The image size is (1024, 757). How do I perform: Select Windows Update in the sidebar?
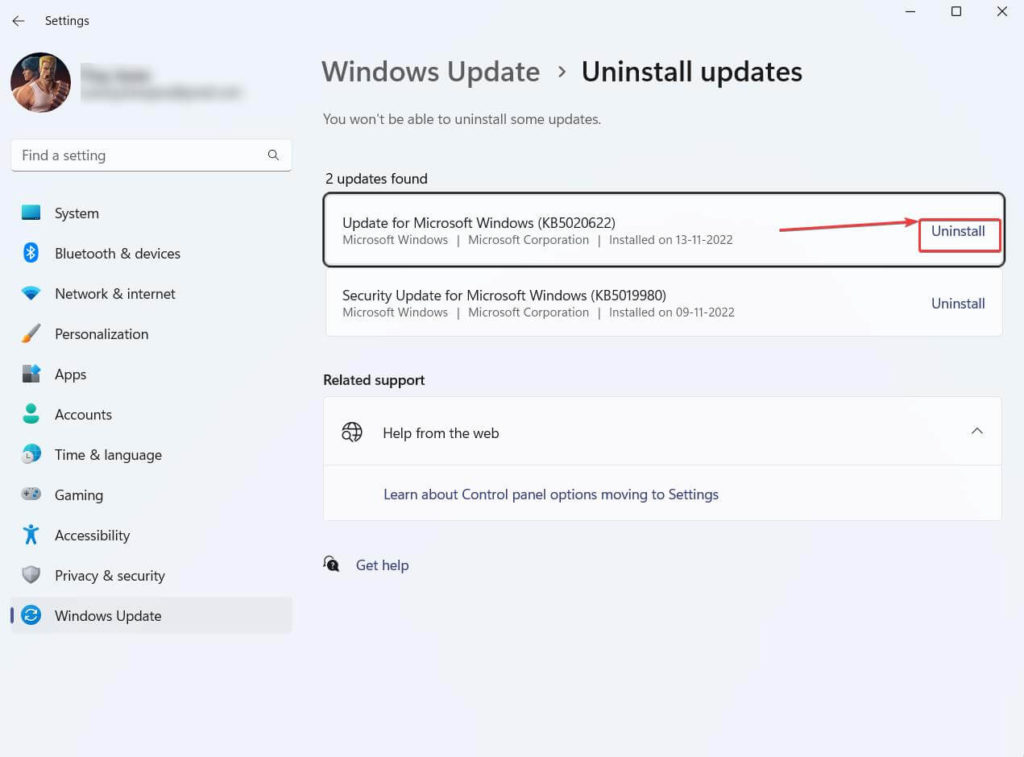[x=151, y=615]
